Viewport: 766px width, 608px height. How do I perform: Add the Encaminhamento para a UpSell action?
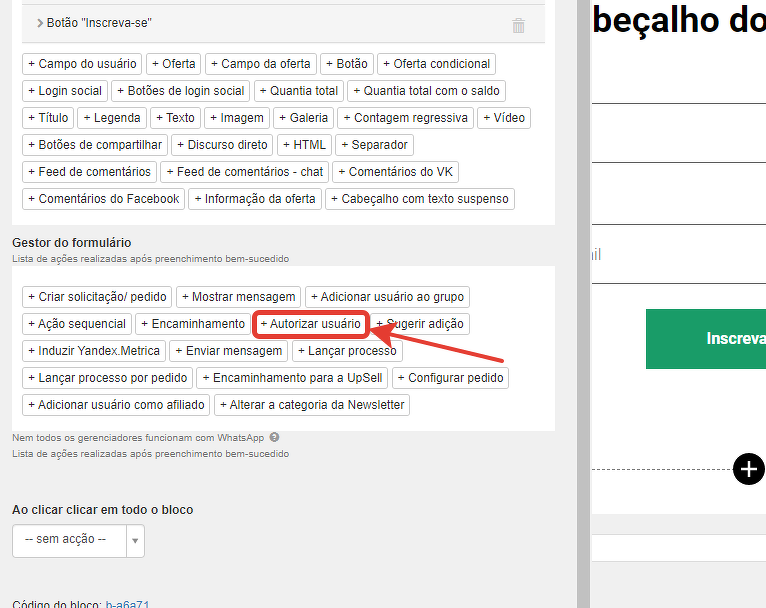(x=292, y=378)
